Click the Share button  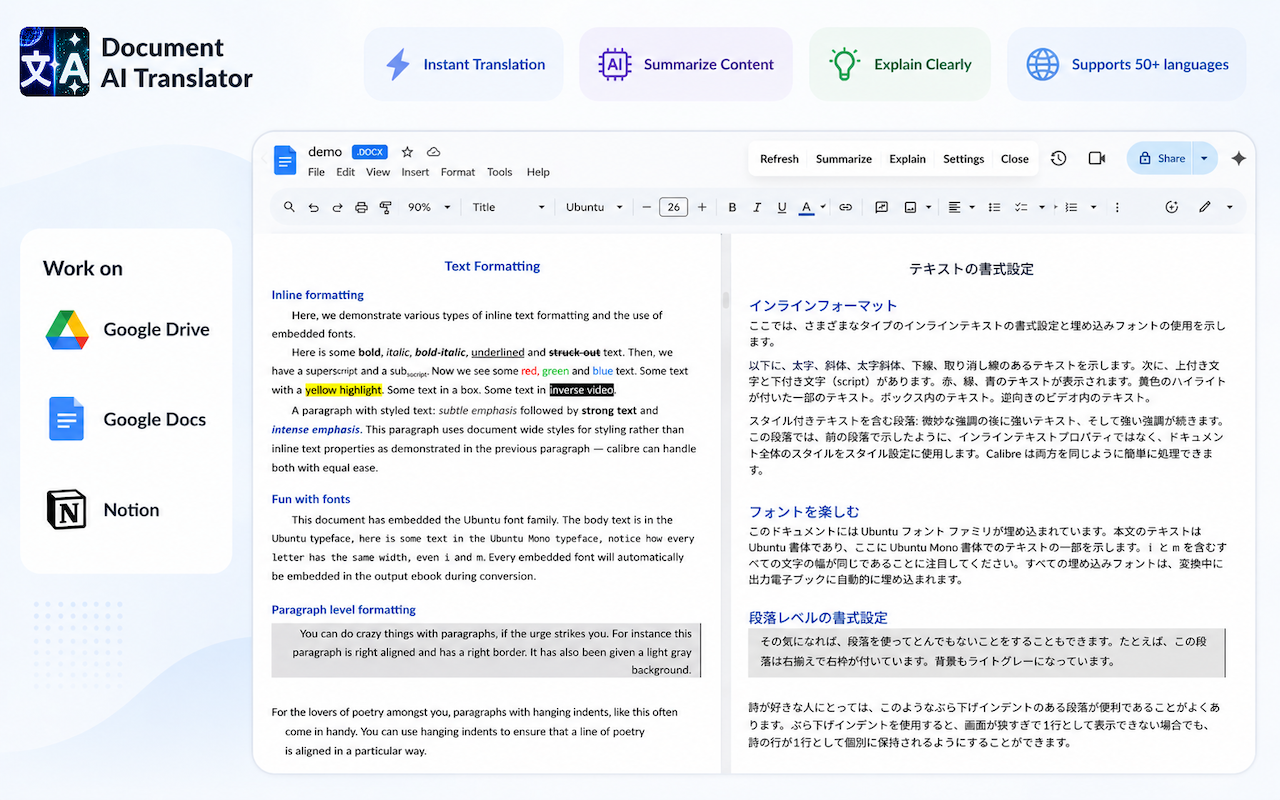pos(1160,158)
